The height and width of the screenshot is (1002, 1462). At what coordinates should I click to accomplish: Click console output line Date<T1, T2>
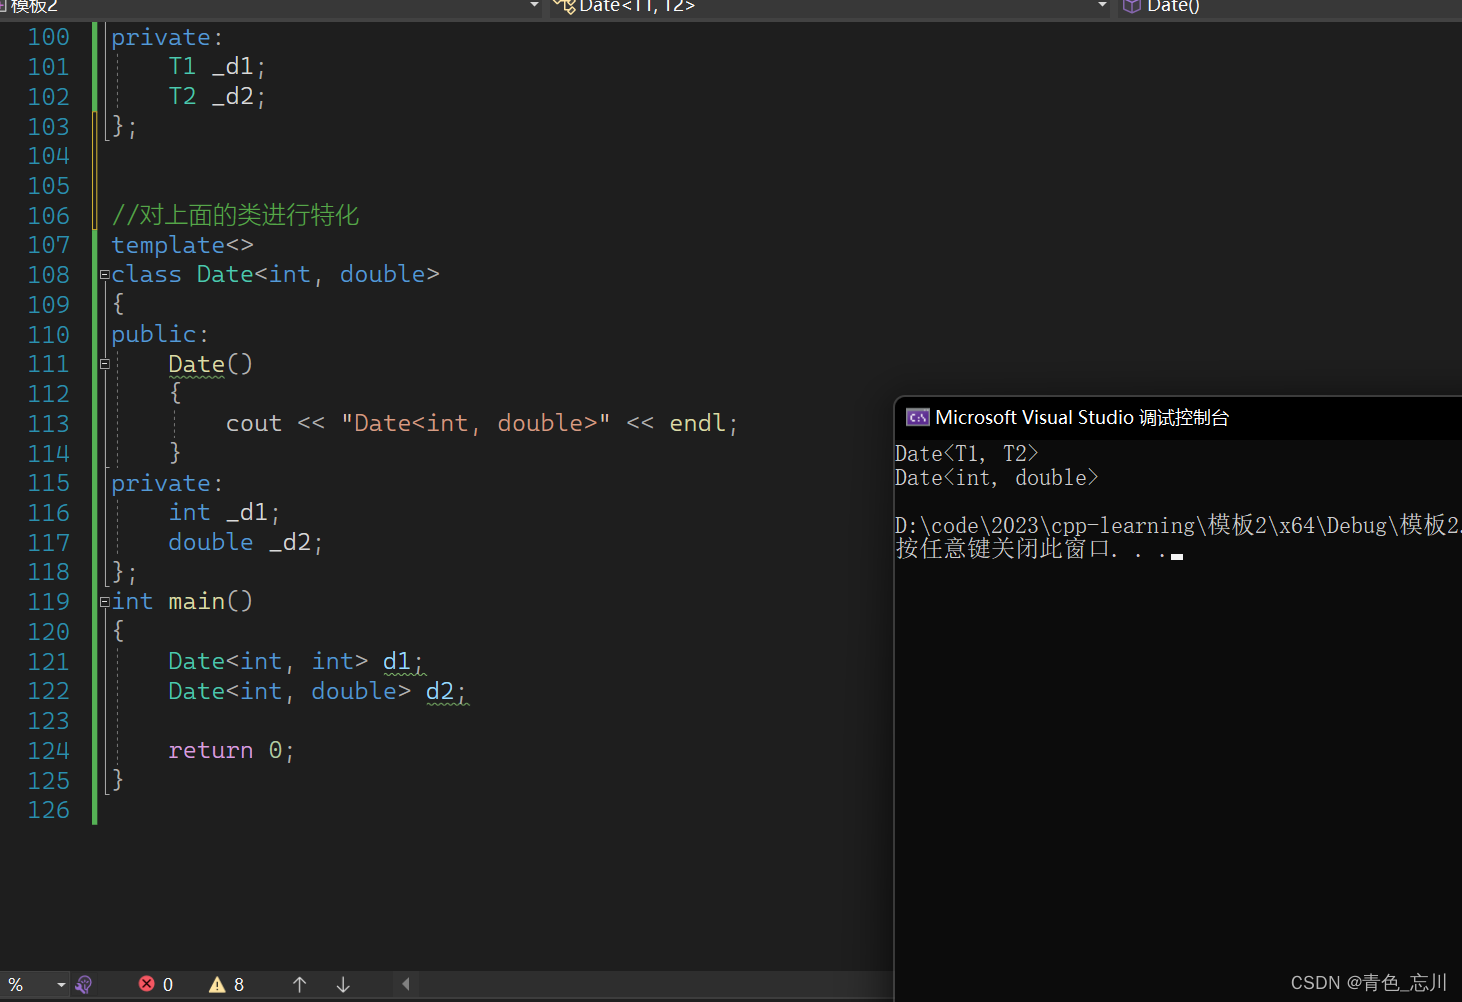click(967, 454)
